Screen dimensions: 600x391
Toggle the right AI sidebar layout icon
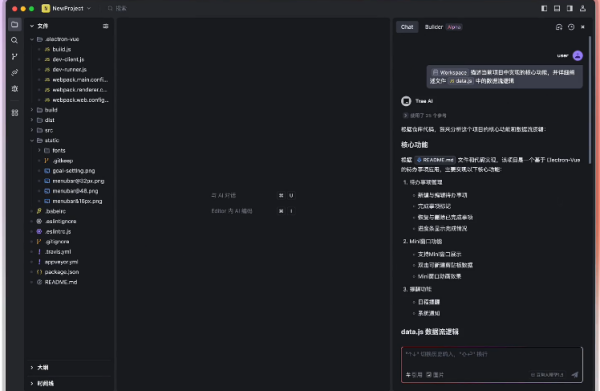(x=570, y=8)
